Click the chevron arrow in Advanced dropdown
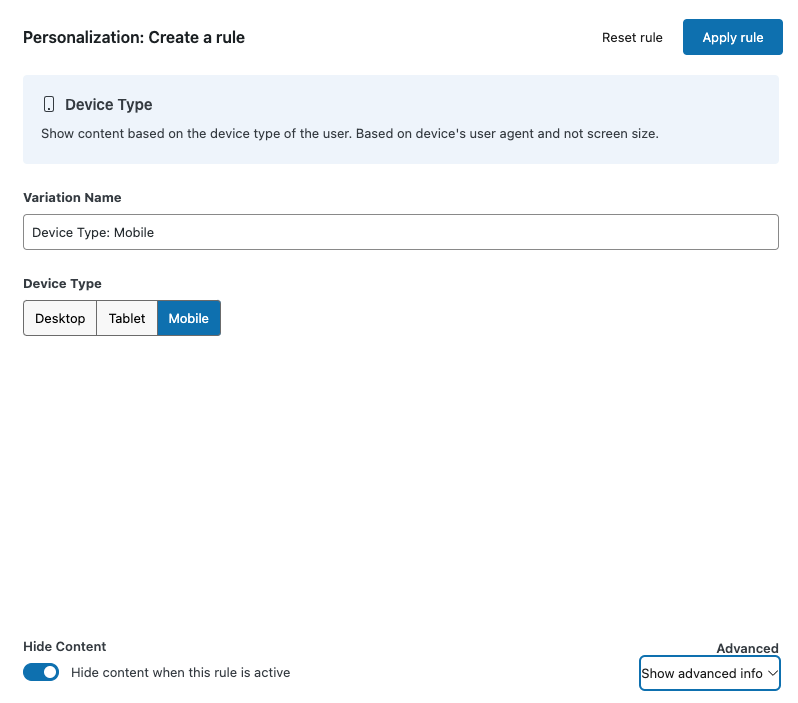Screen dimensions: 798x703 (x=772, y=673)
